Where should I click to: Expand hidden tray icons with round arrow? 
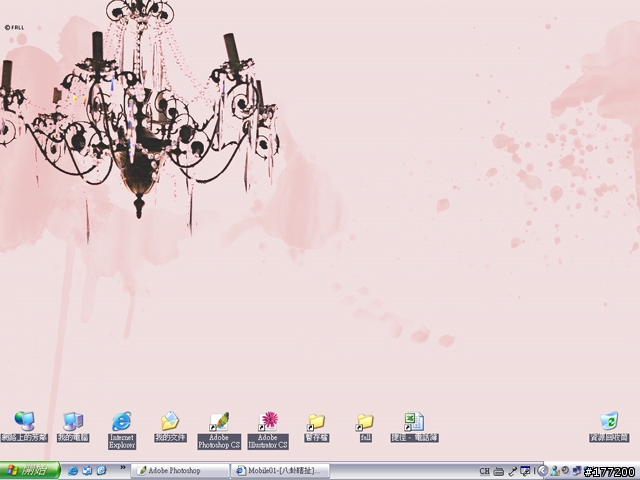click(542, 471)
